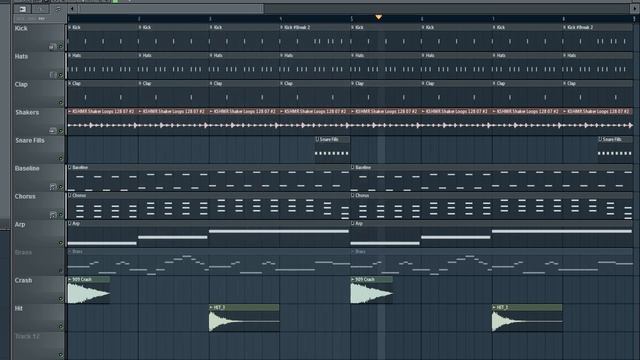Mute the Baseline track
The image size is (640, 360).
point(61,187)
